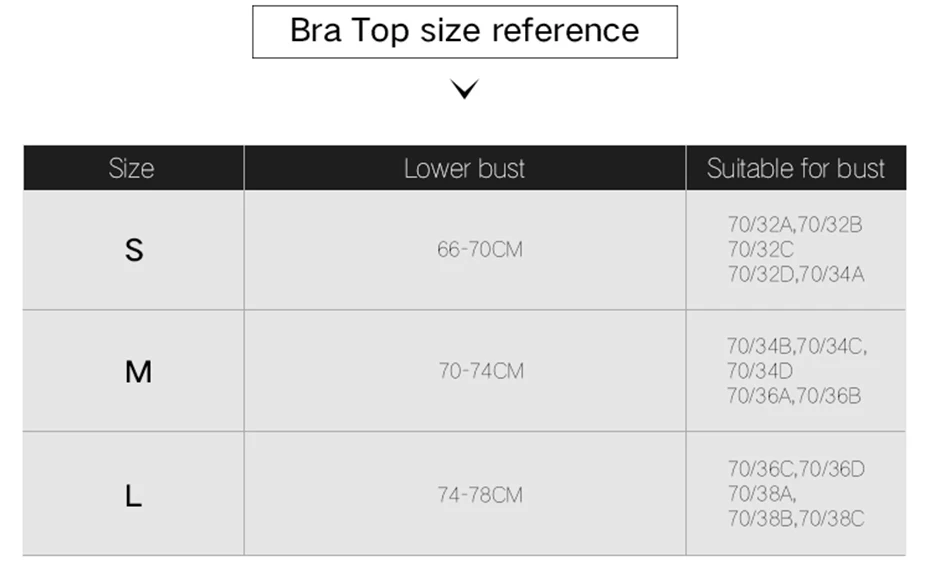This screenshot has width=930, height=575.
Task: Click the M size cell
Action: (133, 371)
